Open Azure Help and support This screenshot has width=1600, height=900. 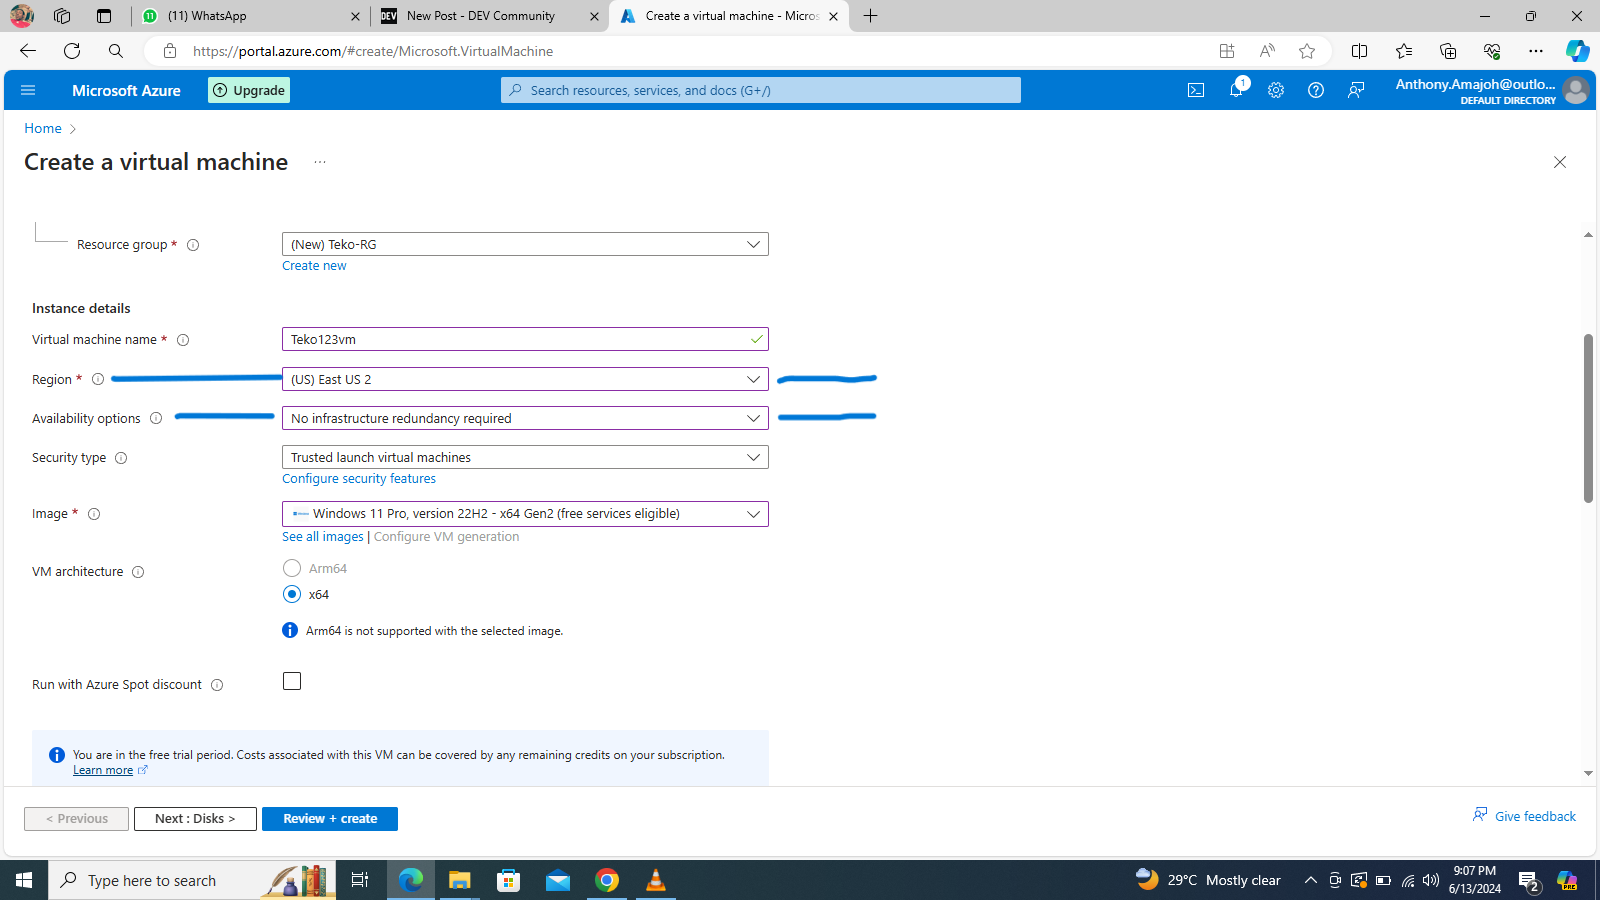[1316, 90]
